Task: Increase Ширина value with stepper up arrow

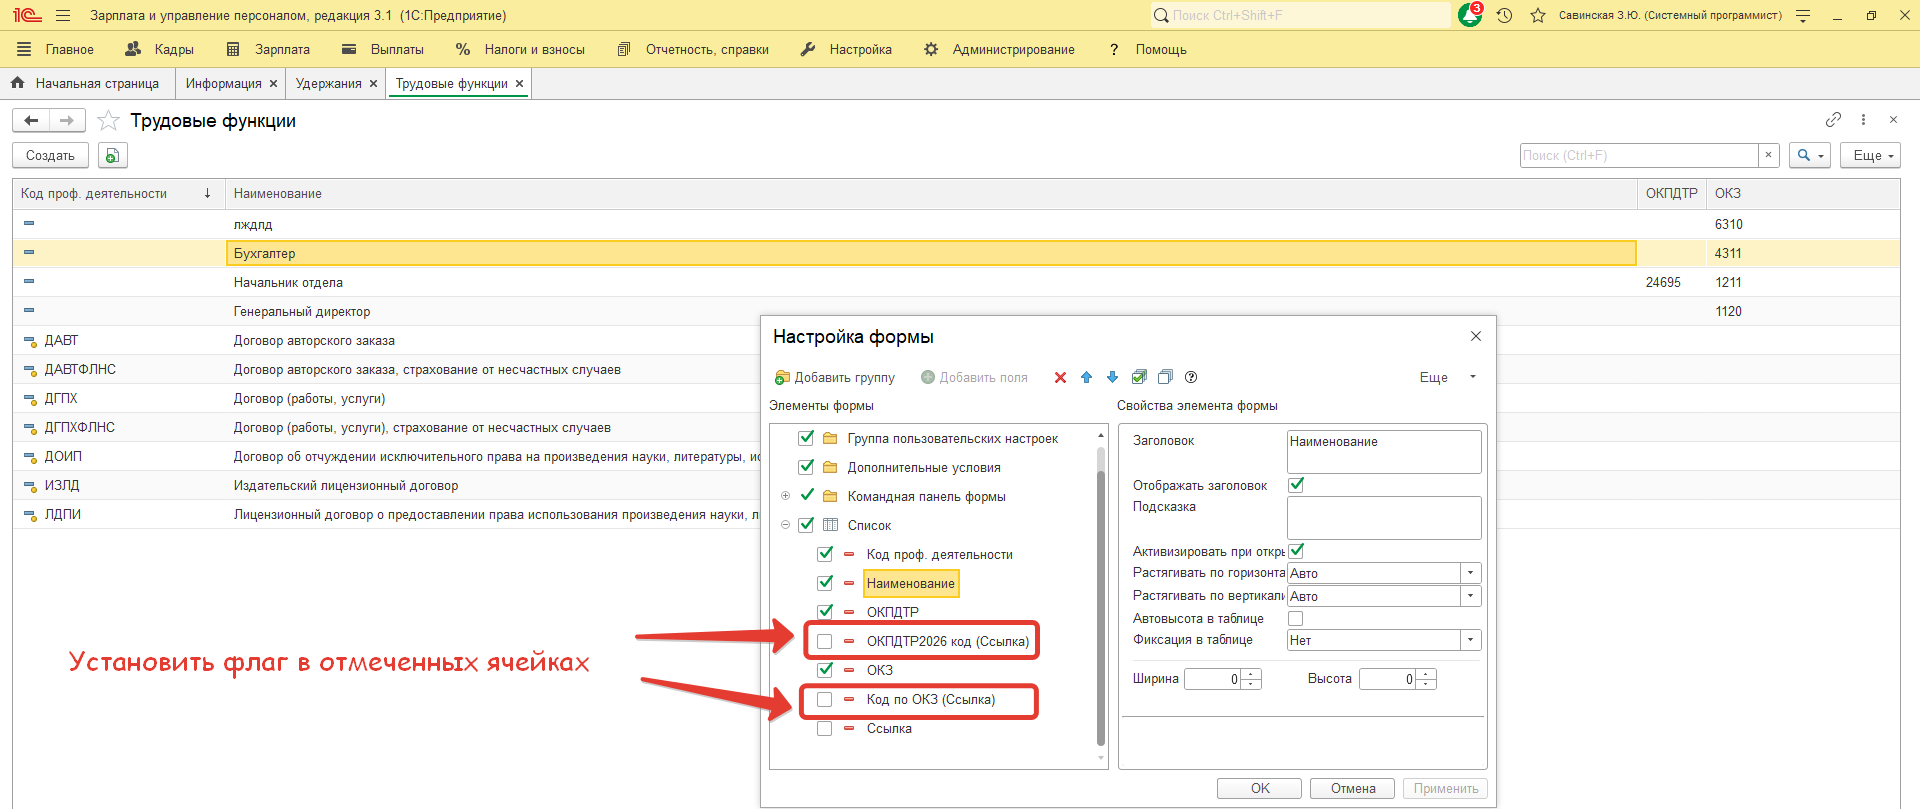Action: (1251, 674)
